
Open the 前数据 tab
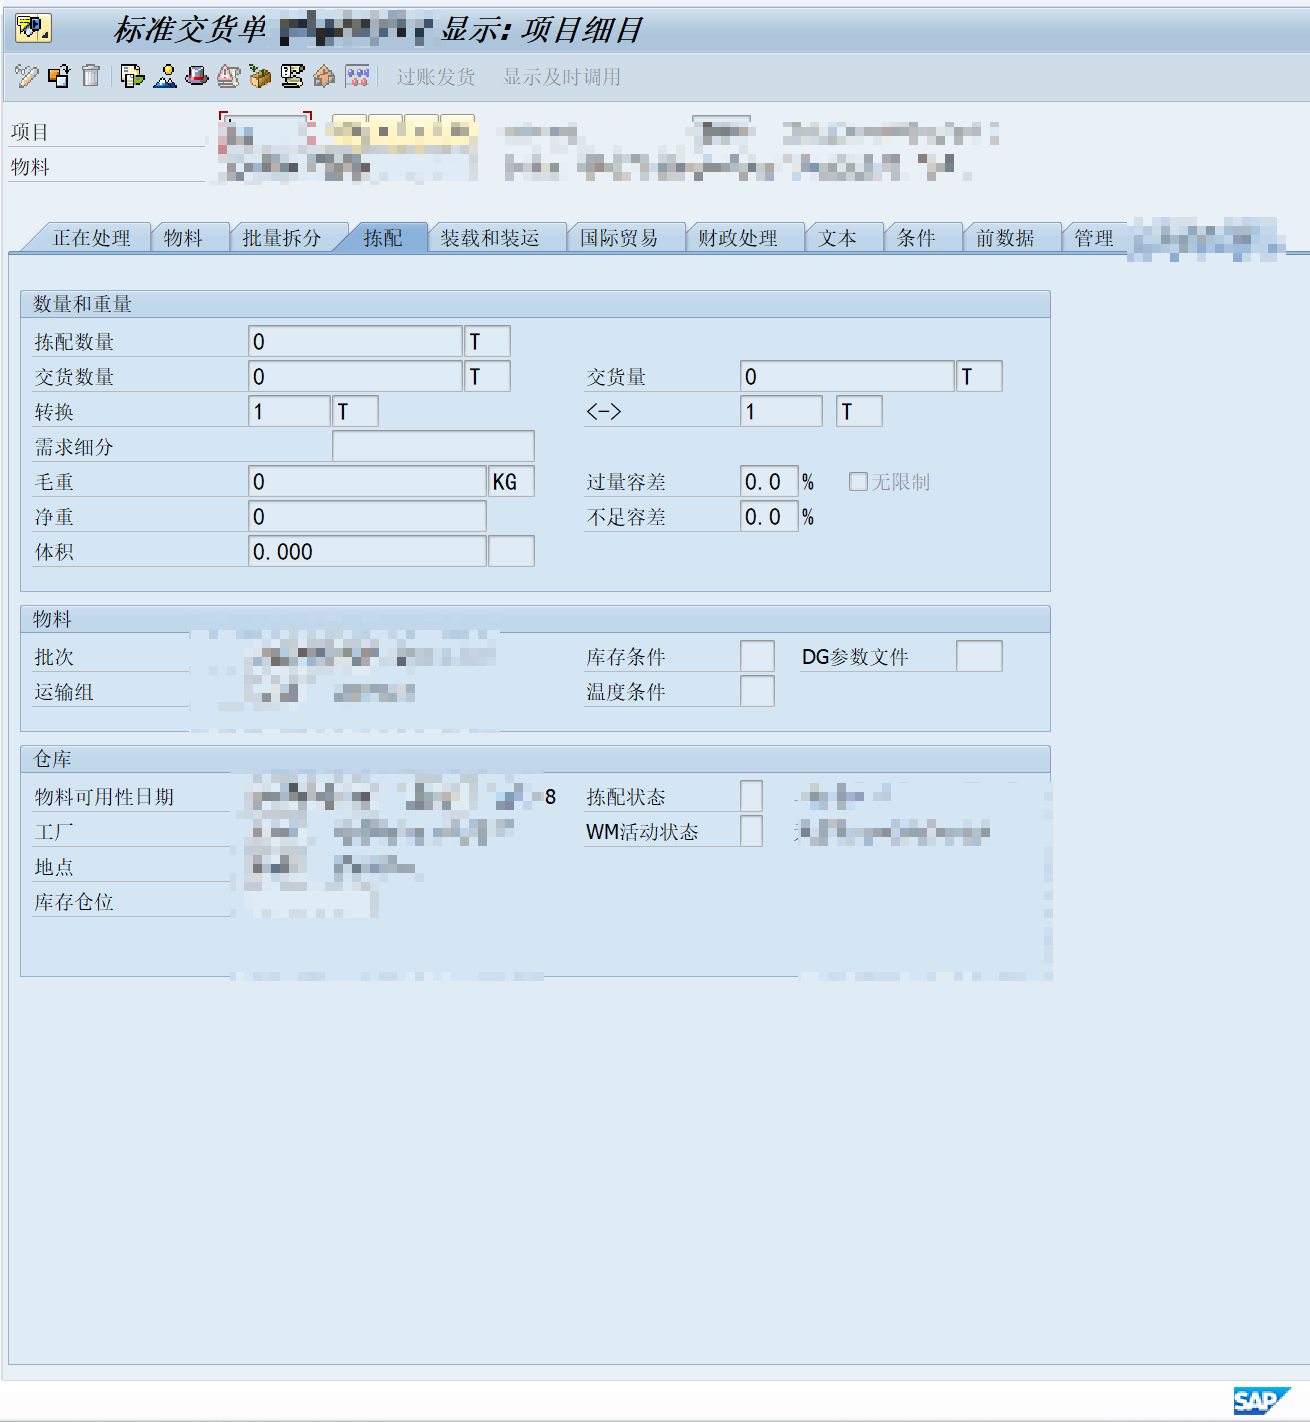coord(1005,238)
